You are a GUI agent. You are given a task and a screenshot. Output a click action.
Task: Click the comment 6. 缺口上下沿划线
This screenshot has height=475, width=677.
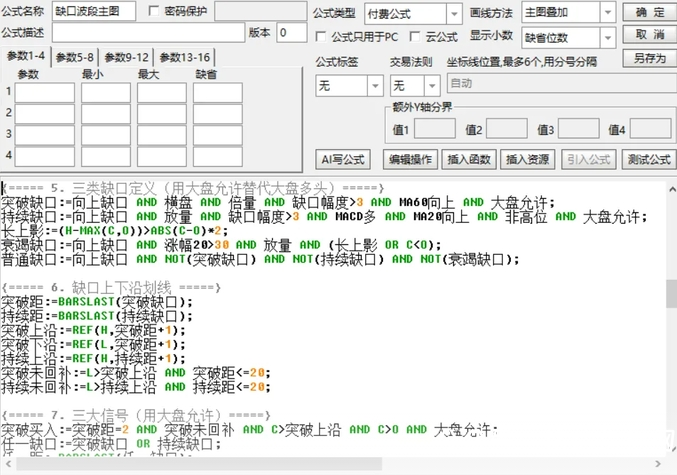tap(111, 287)
